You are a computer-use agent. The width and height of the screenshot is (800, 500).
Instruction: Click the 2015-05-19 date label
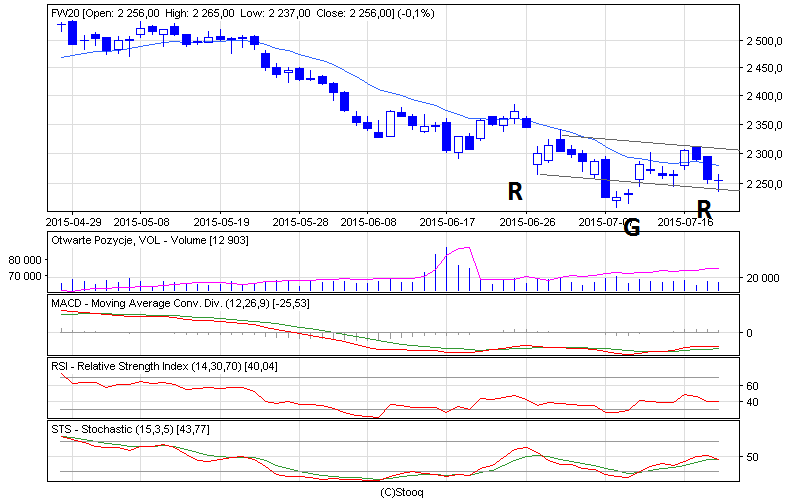tap(221, 222)
